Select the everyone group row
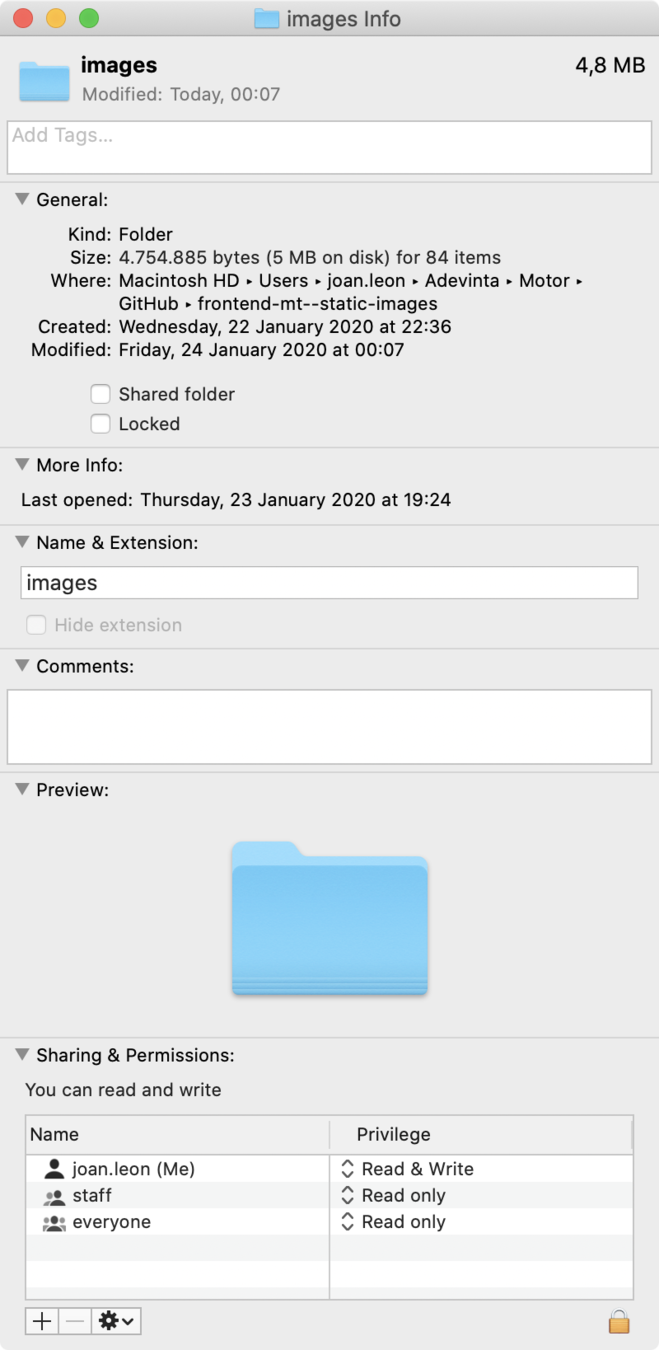The width and height of the screenshot is (659, 1350). pyautogui.click(x=329, y=1222)
